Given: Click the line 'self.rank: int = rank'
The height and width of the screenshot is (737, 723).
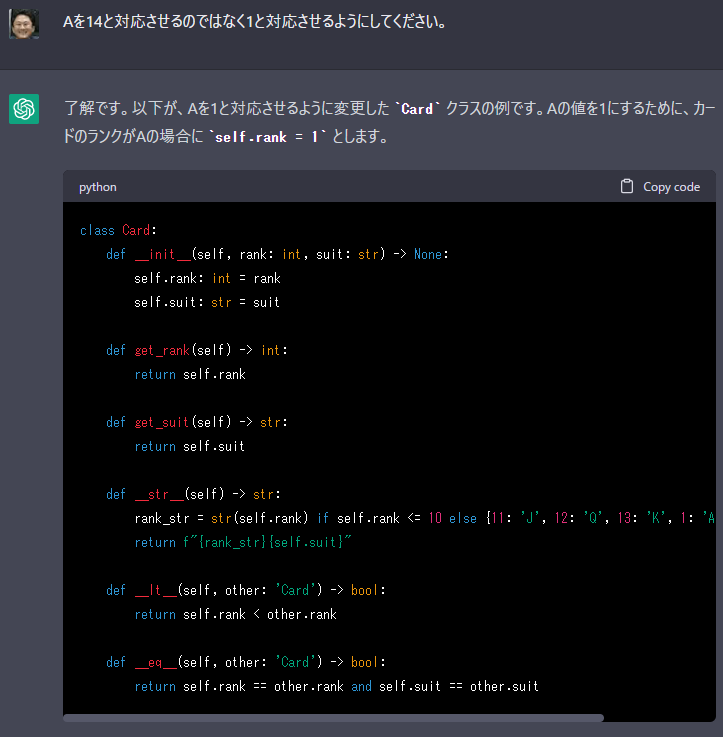Looking at the screenshot, I should coord(207,278).
